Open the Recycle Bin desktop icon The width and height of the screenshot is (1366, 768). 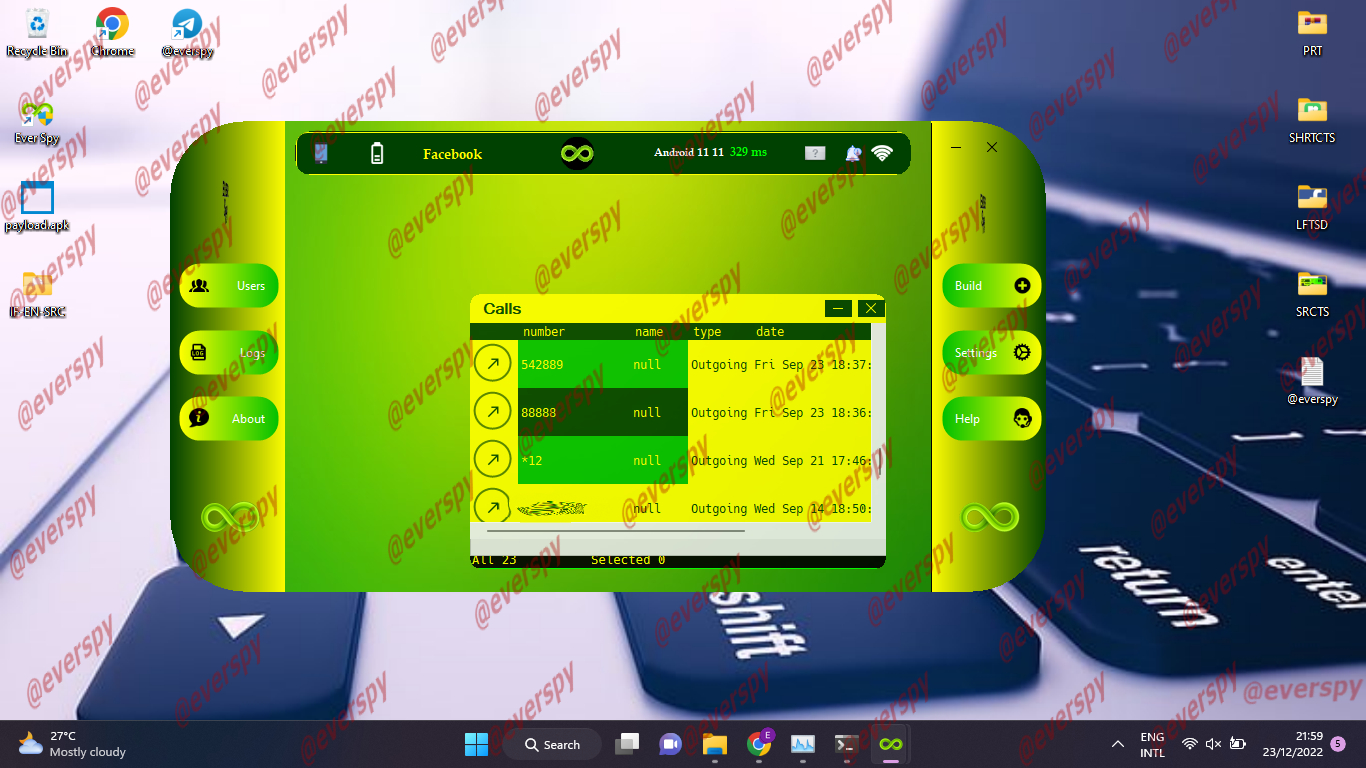click(37, 32)
